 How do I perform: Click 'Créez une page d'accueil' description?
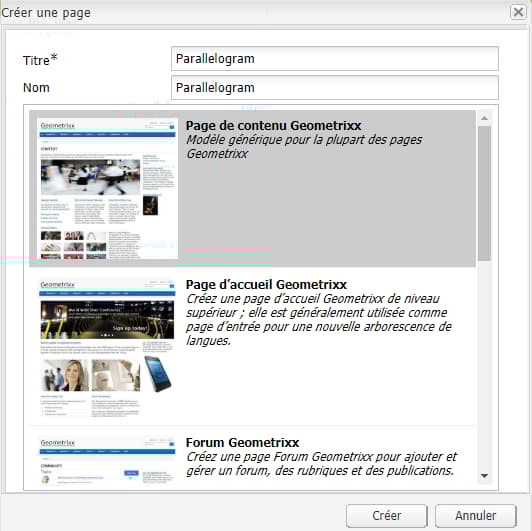(319, 320)
